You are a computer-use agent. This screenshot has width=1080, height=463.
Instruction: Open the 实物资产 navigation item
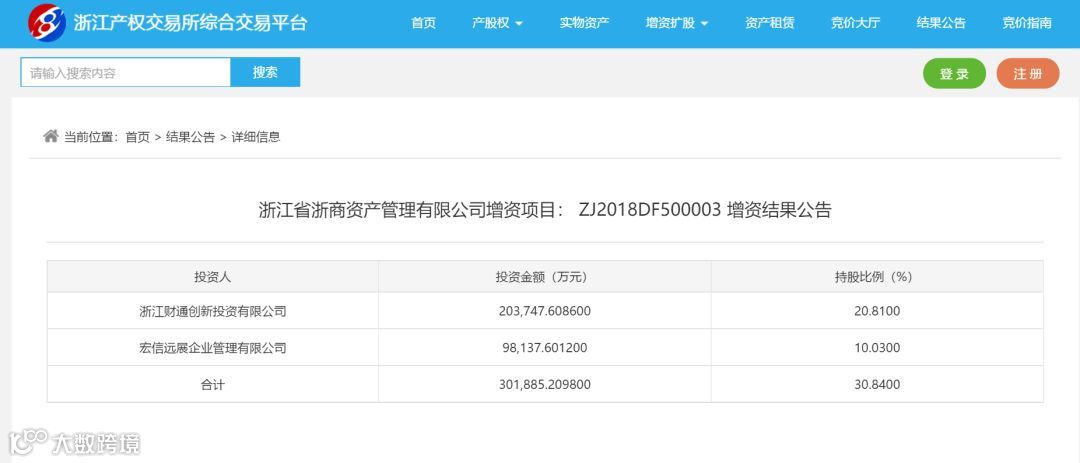584,23
